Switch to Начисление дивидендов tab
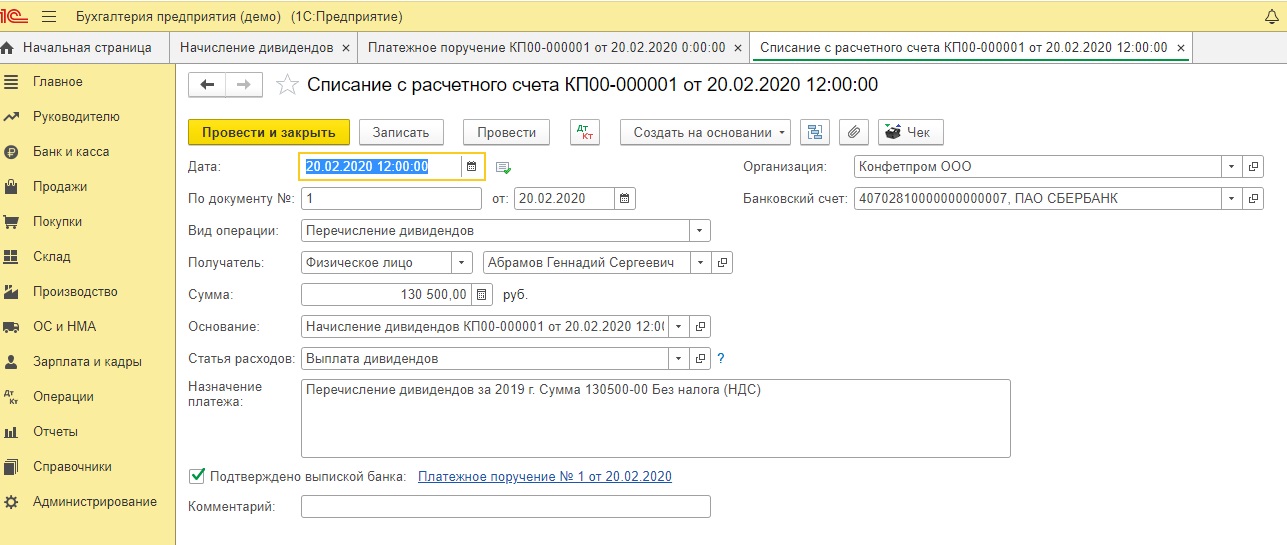This screenshot has width=1287, height=545. (x=257, y=47)
